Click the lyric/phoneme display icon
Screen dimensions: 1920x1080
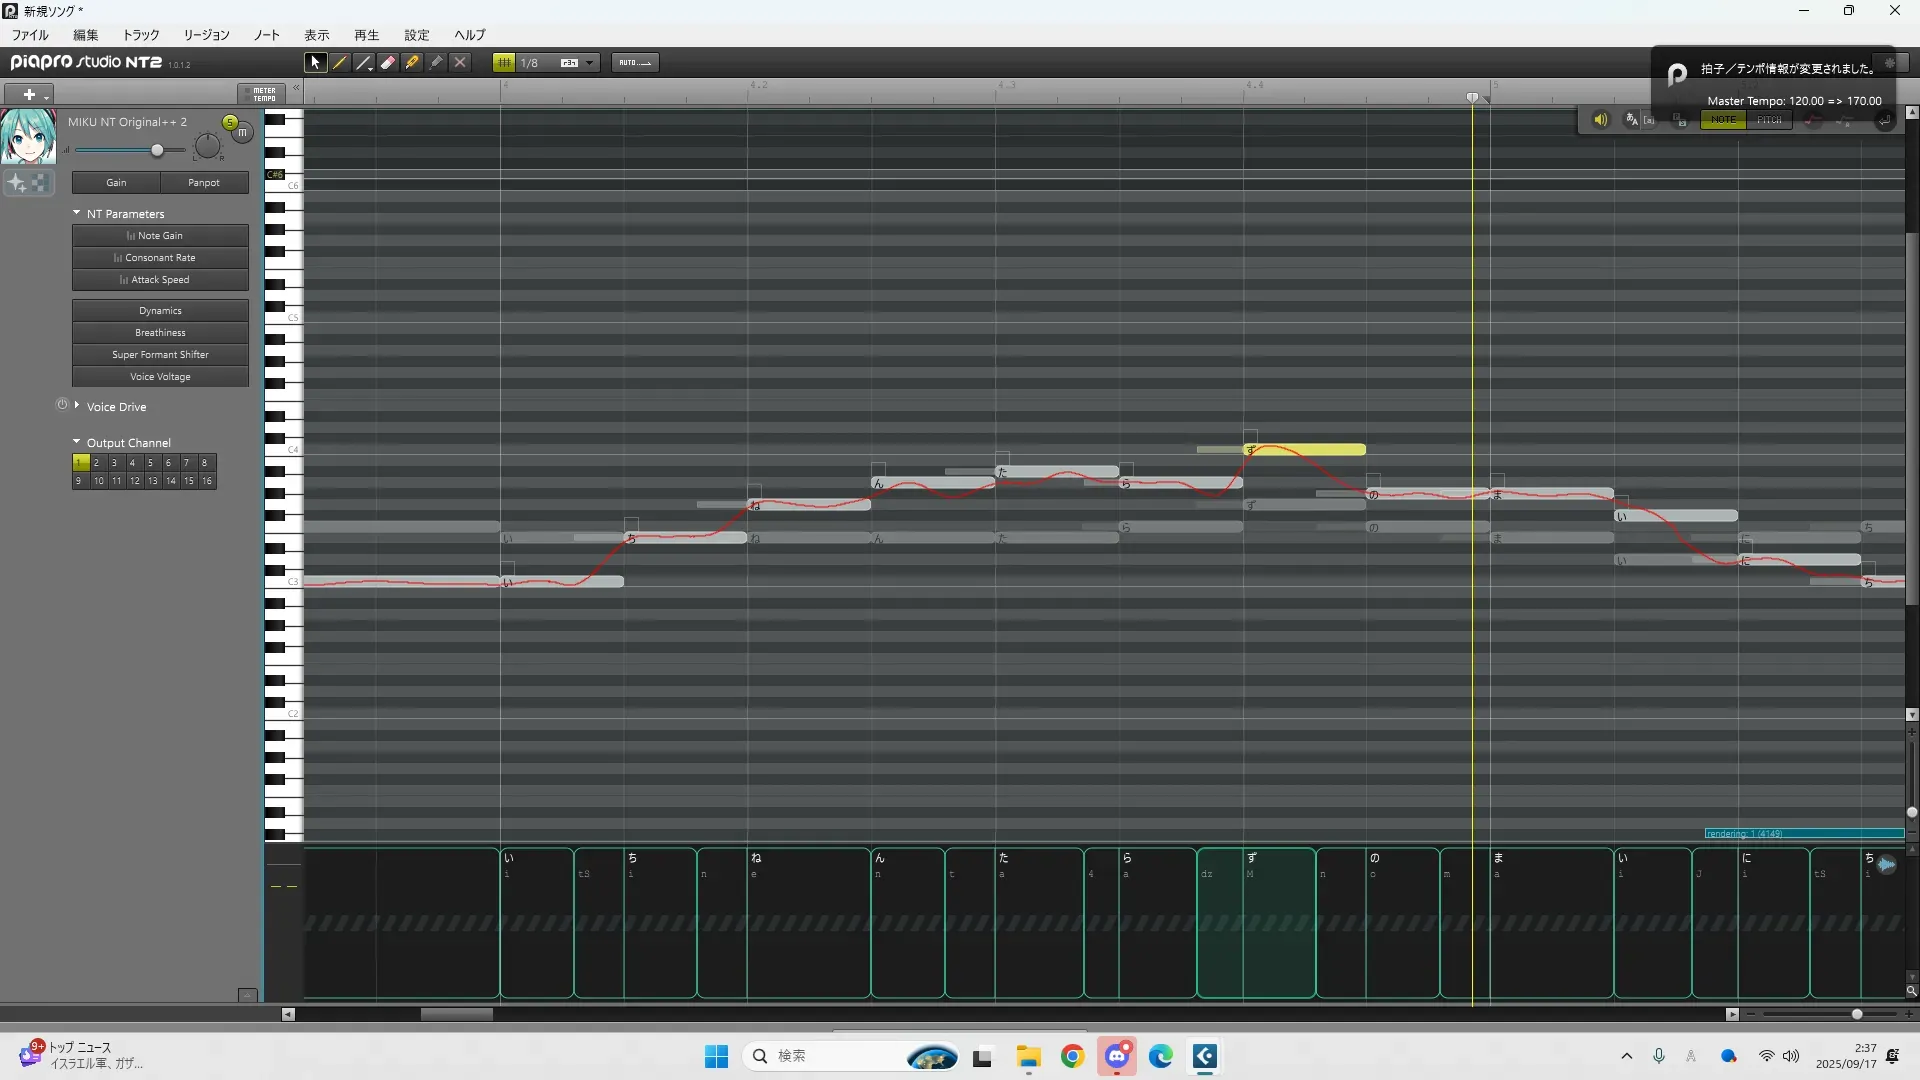[1633, 119]
